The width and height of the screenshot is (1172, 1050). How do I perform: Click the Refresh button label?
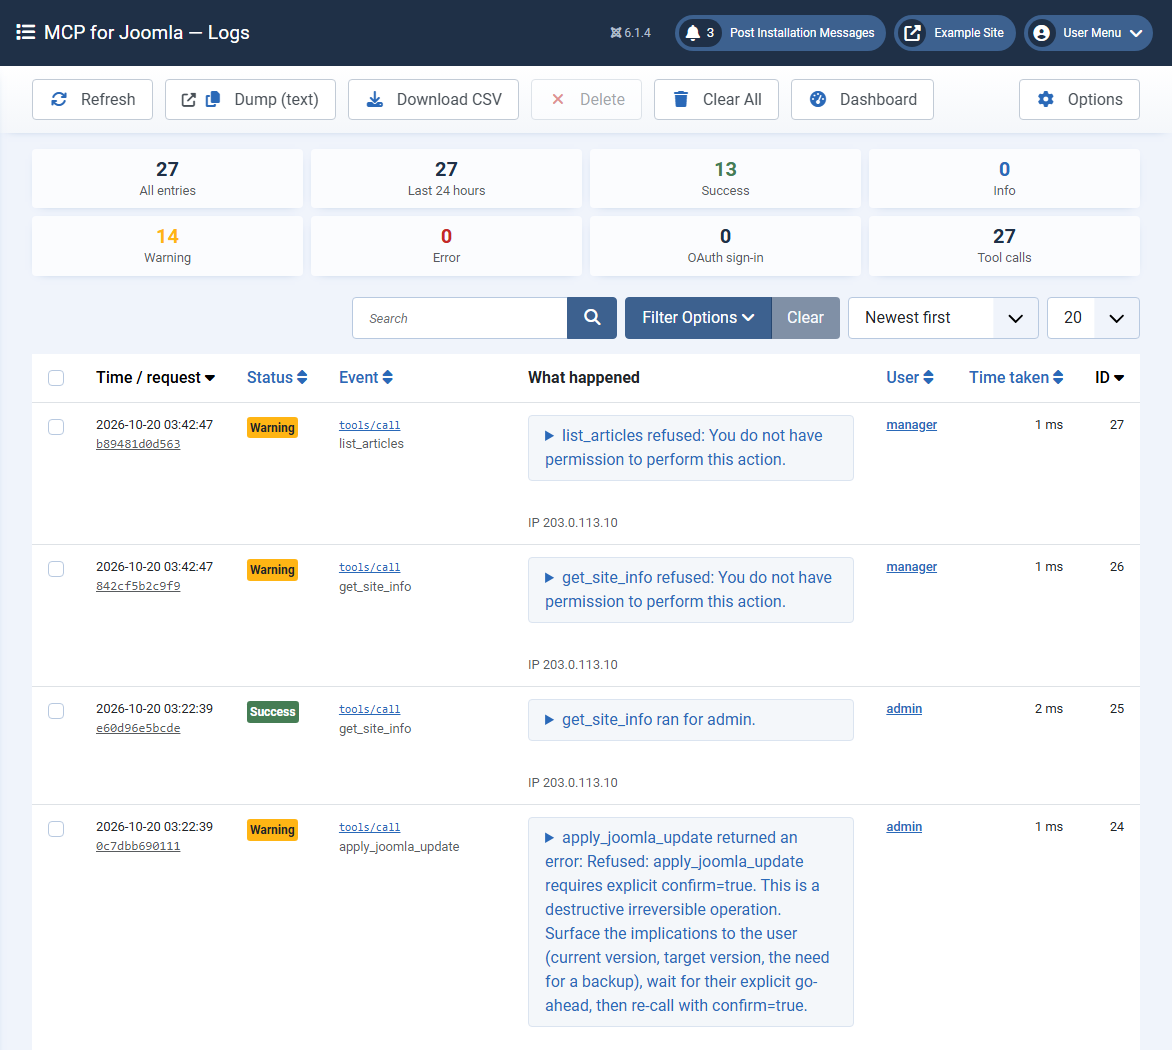(x=108, y=99)
